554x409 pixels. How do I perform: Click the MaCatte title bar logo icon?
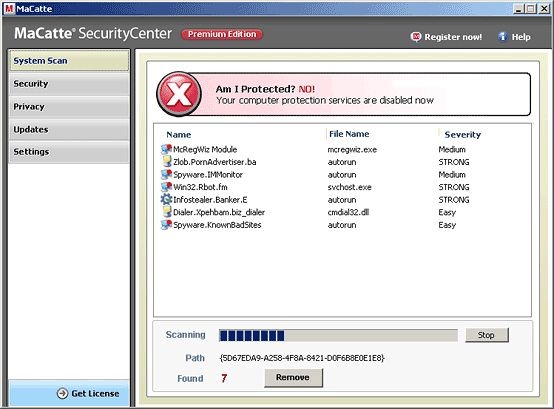[9, 9]
